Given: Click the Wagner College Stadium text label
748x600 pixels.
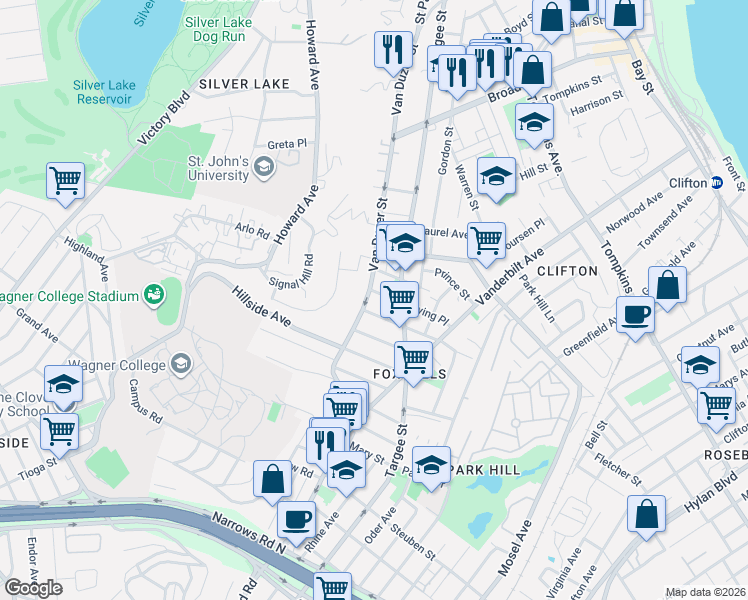Looking at the screenshot, I should point(69,297).
